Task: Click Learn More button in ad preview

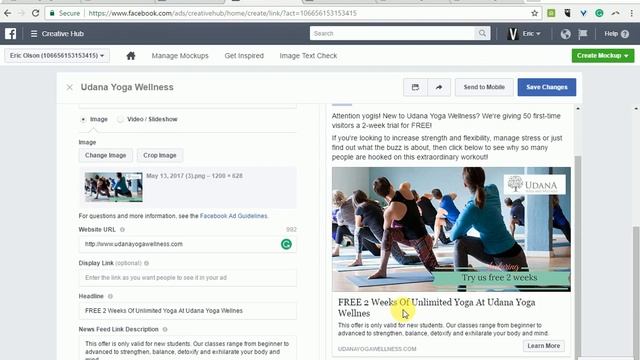Action: [544, 346]
